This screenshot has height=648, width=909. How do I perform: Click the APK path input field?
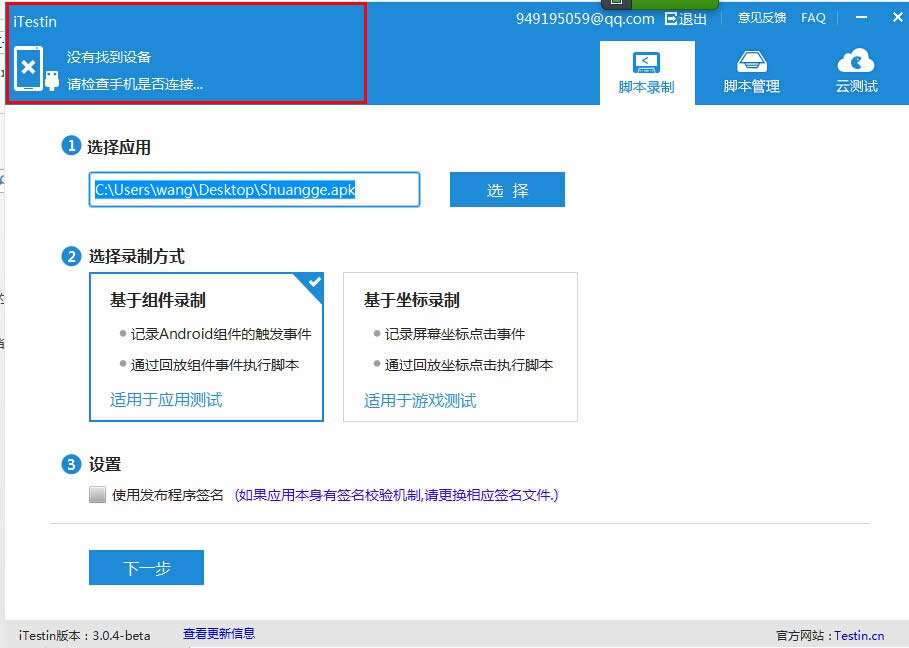[x=254, y=190]
